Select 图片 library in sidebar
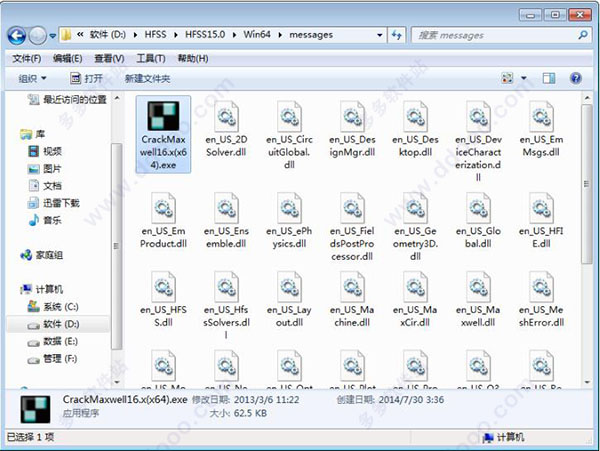 click(x=44, y=169)
